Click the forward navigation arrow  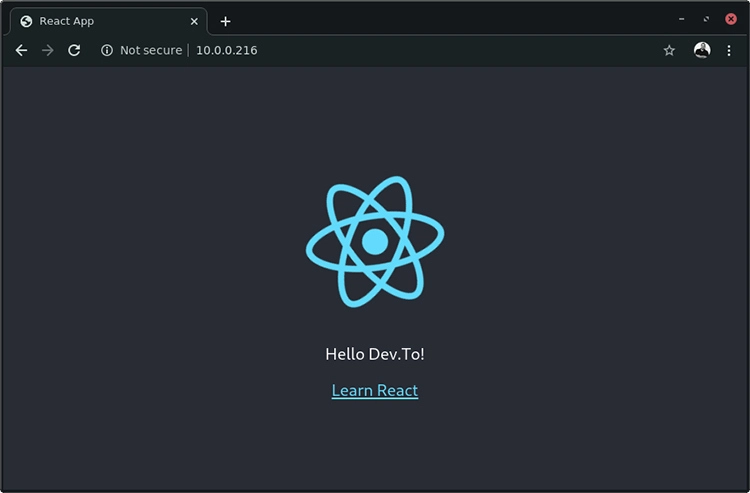47,50
